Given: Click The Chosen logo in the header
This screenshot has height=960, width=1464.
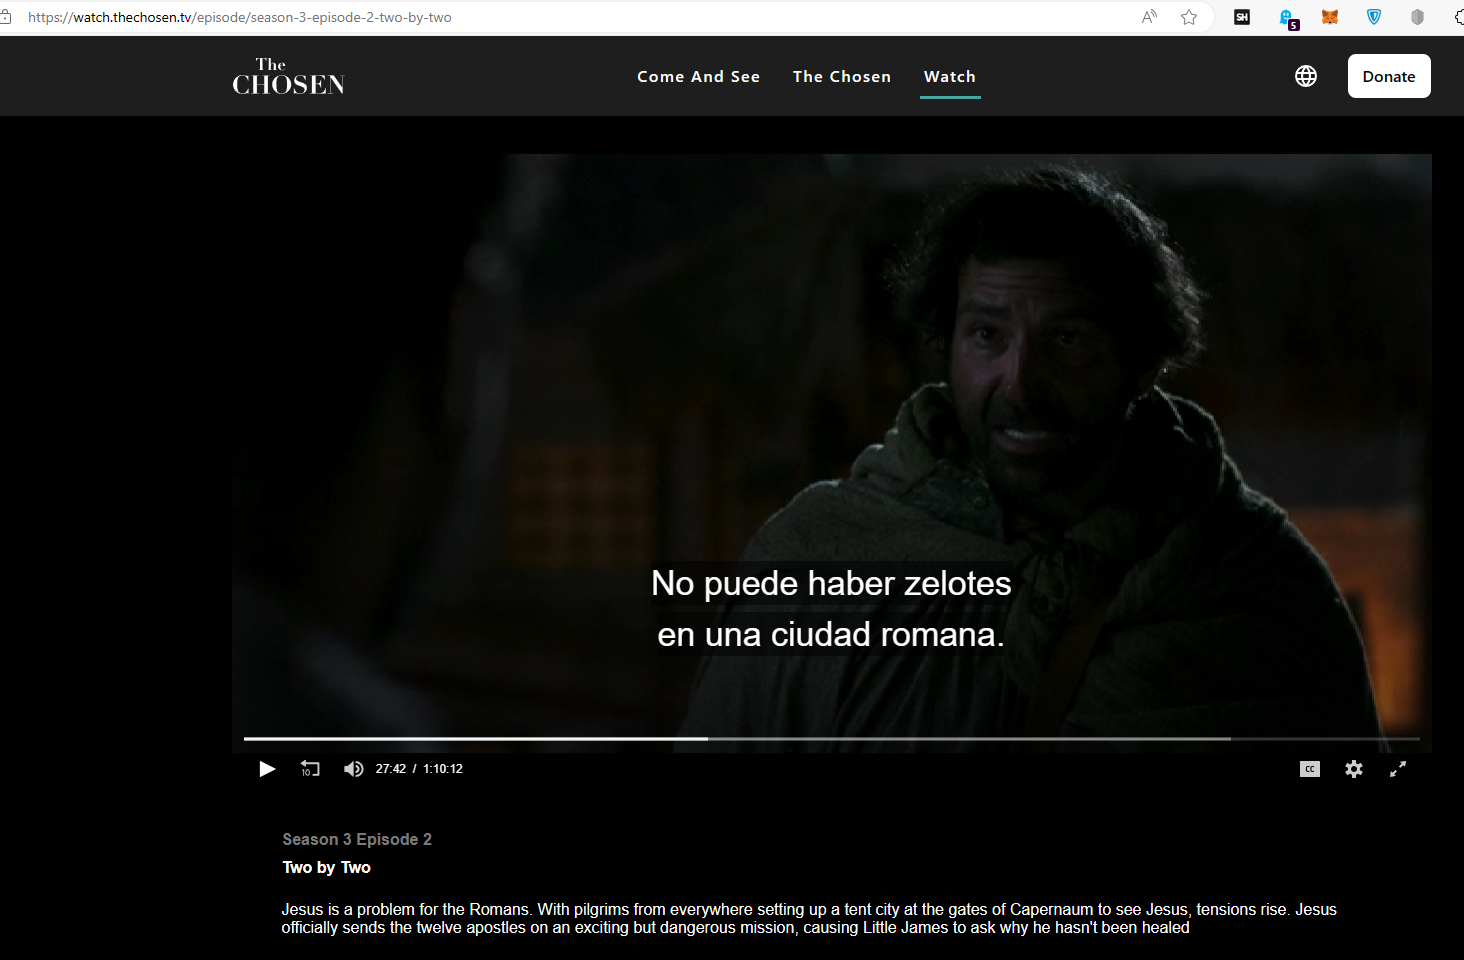Looking at the screenshot, I should [x=289, y=77].
